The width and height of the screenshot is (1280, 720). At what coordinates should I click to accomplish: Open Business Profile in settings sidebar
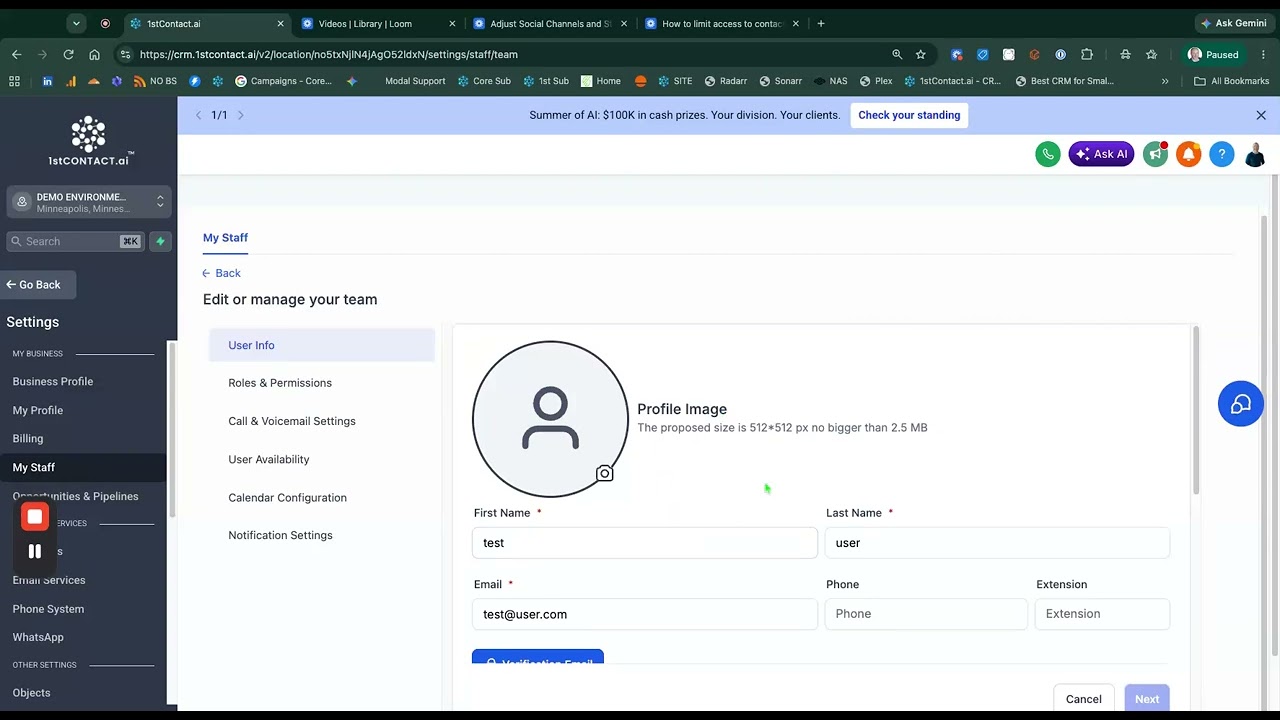point(53,381)
